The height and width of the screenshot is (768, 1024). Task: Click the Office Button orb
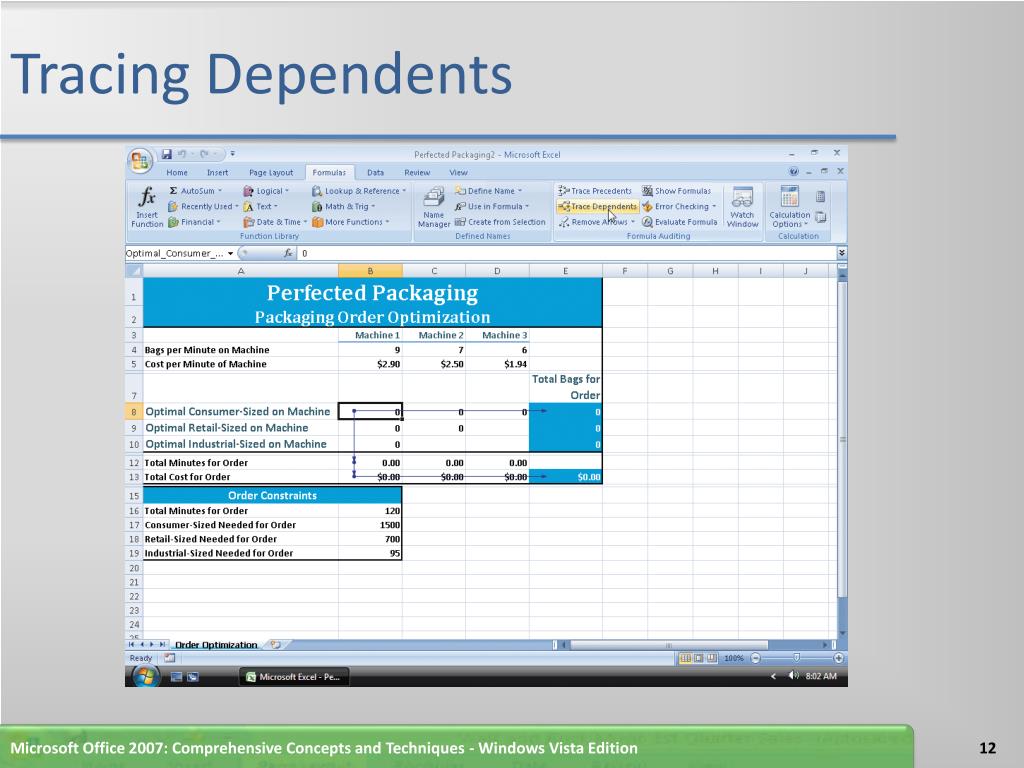click(140, 161)
